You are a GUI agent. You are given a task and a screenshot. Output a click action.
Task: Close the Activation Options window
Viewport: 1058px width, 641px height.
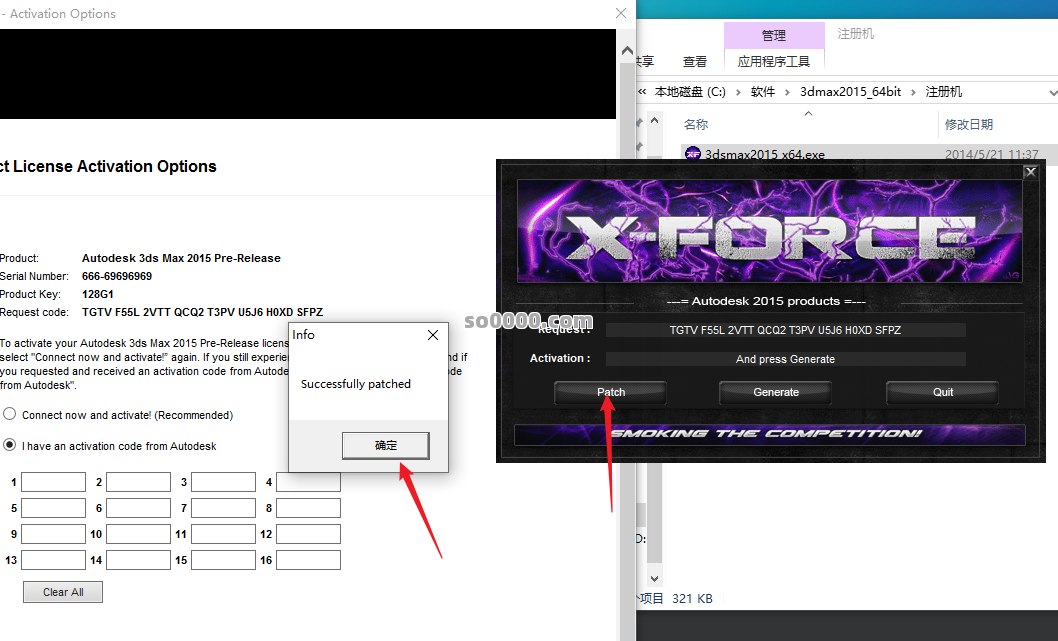(620, 14)
